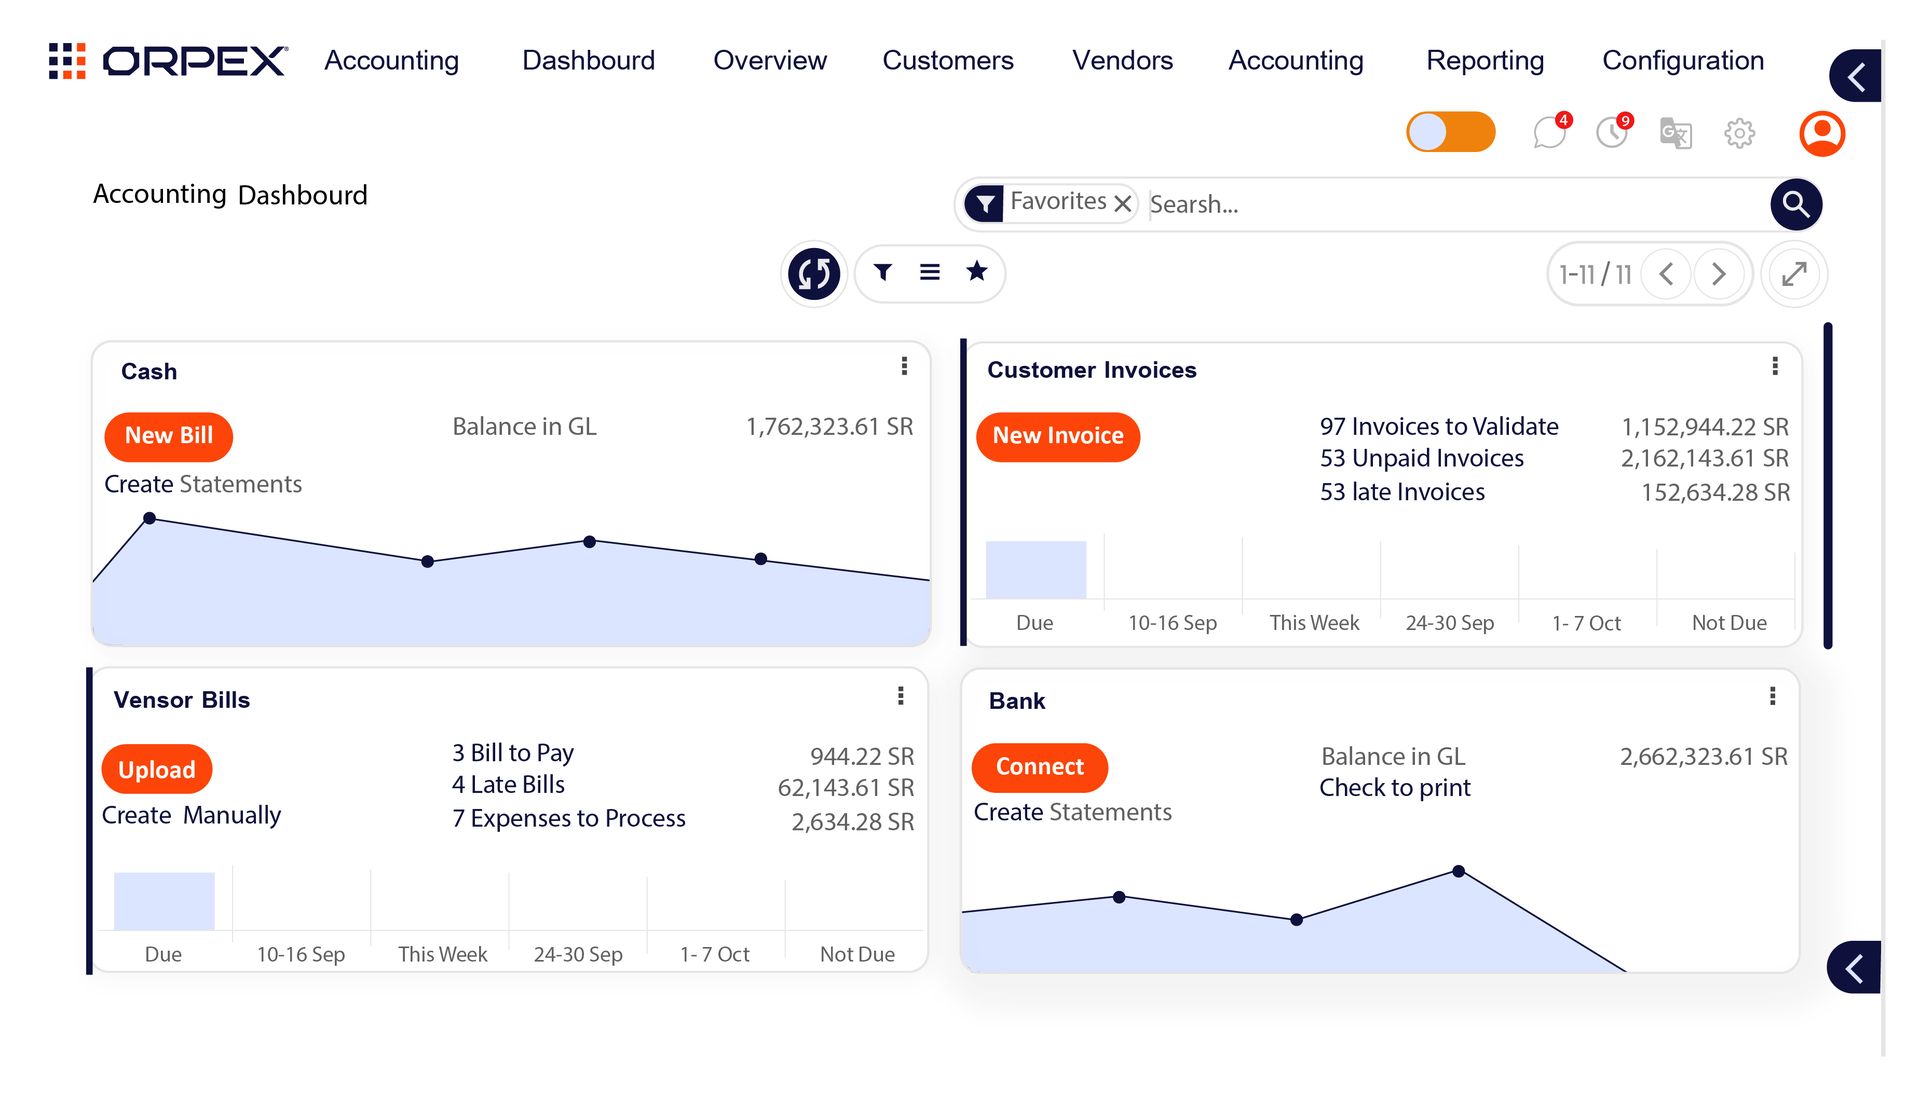Open the Cash card three-dot menu

click(904, 367)
